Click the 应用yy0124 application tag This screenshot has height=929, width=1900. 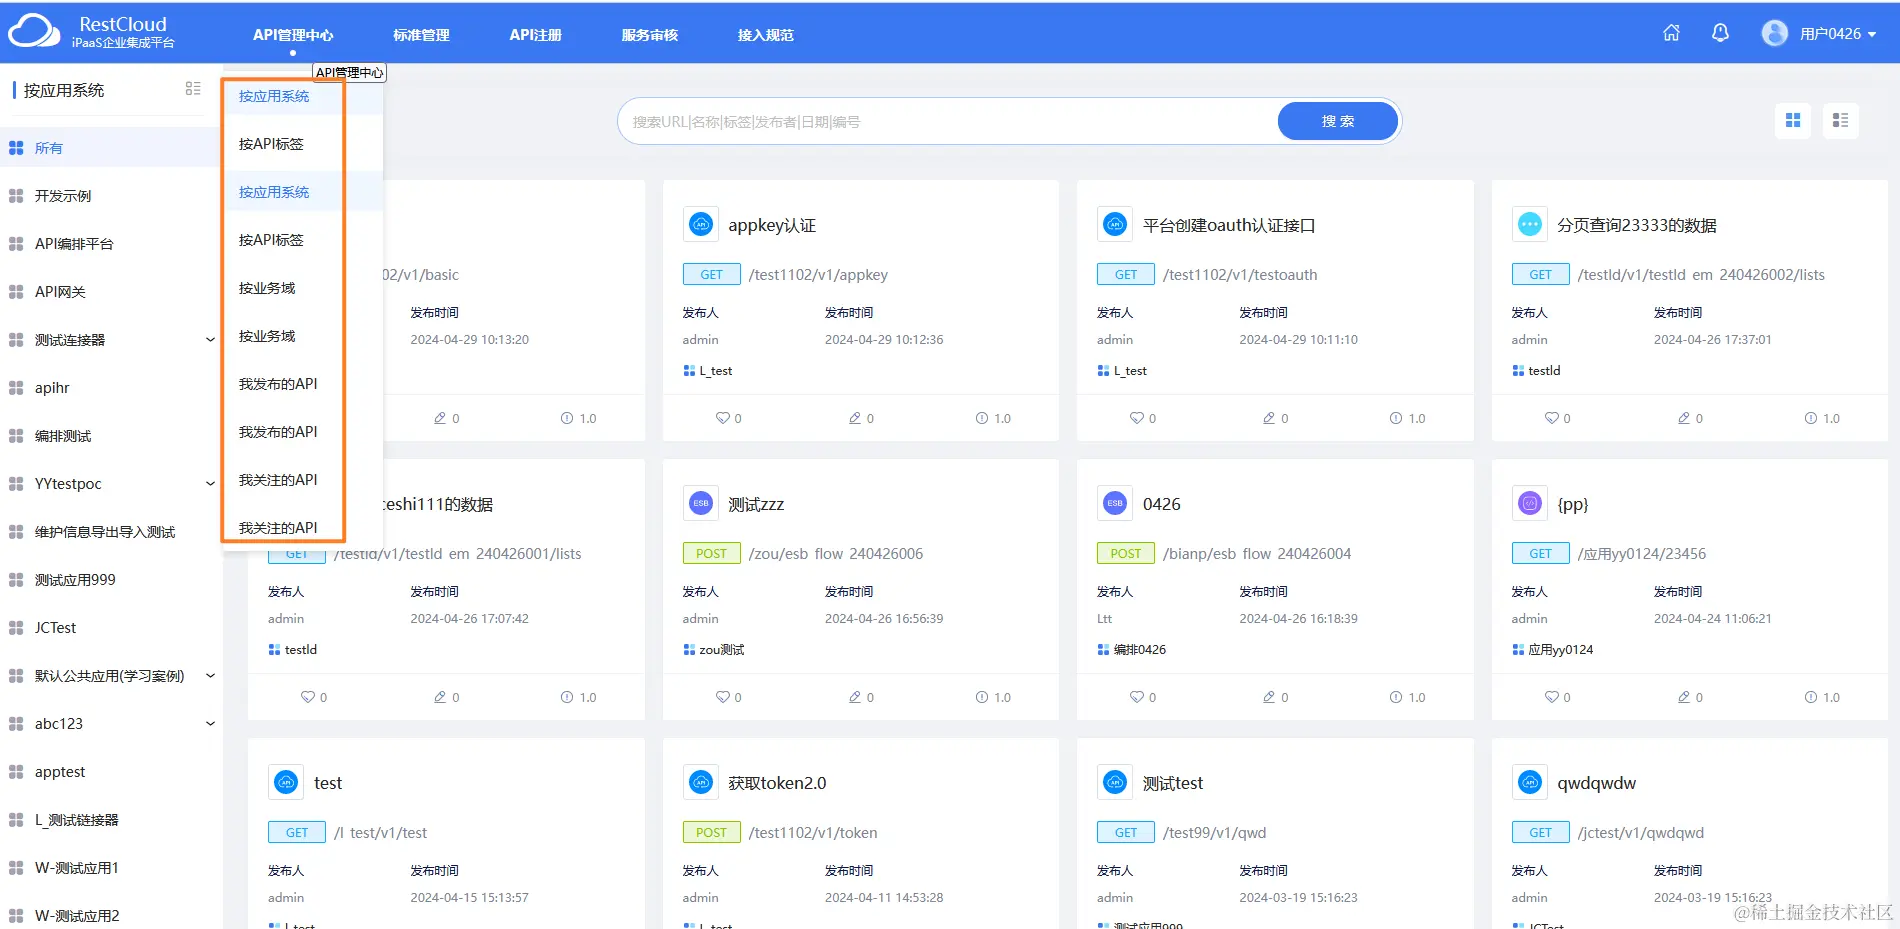point(1560,650)
